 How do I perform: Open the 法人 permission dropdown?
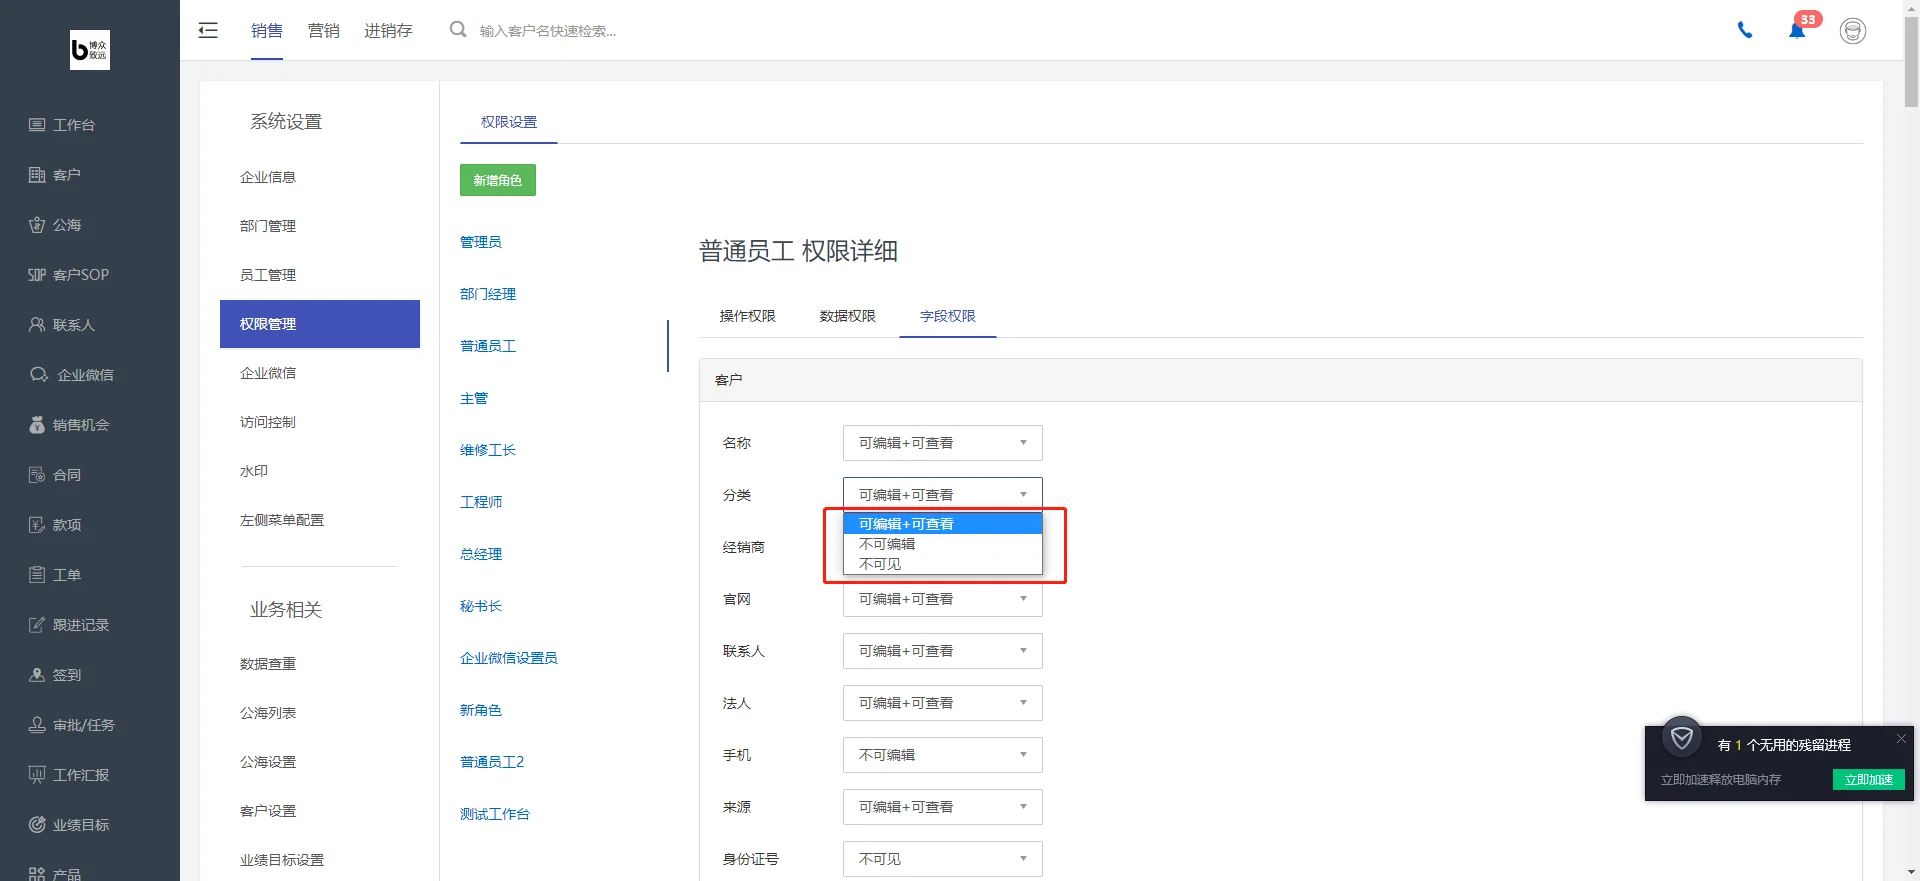pyautogui.click(x=943, y=703)
